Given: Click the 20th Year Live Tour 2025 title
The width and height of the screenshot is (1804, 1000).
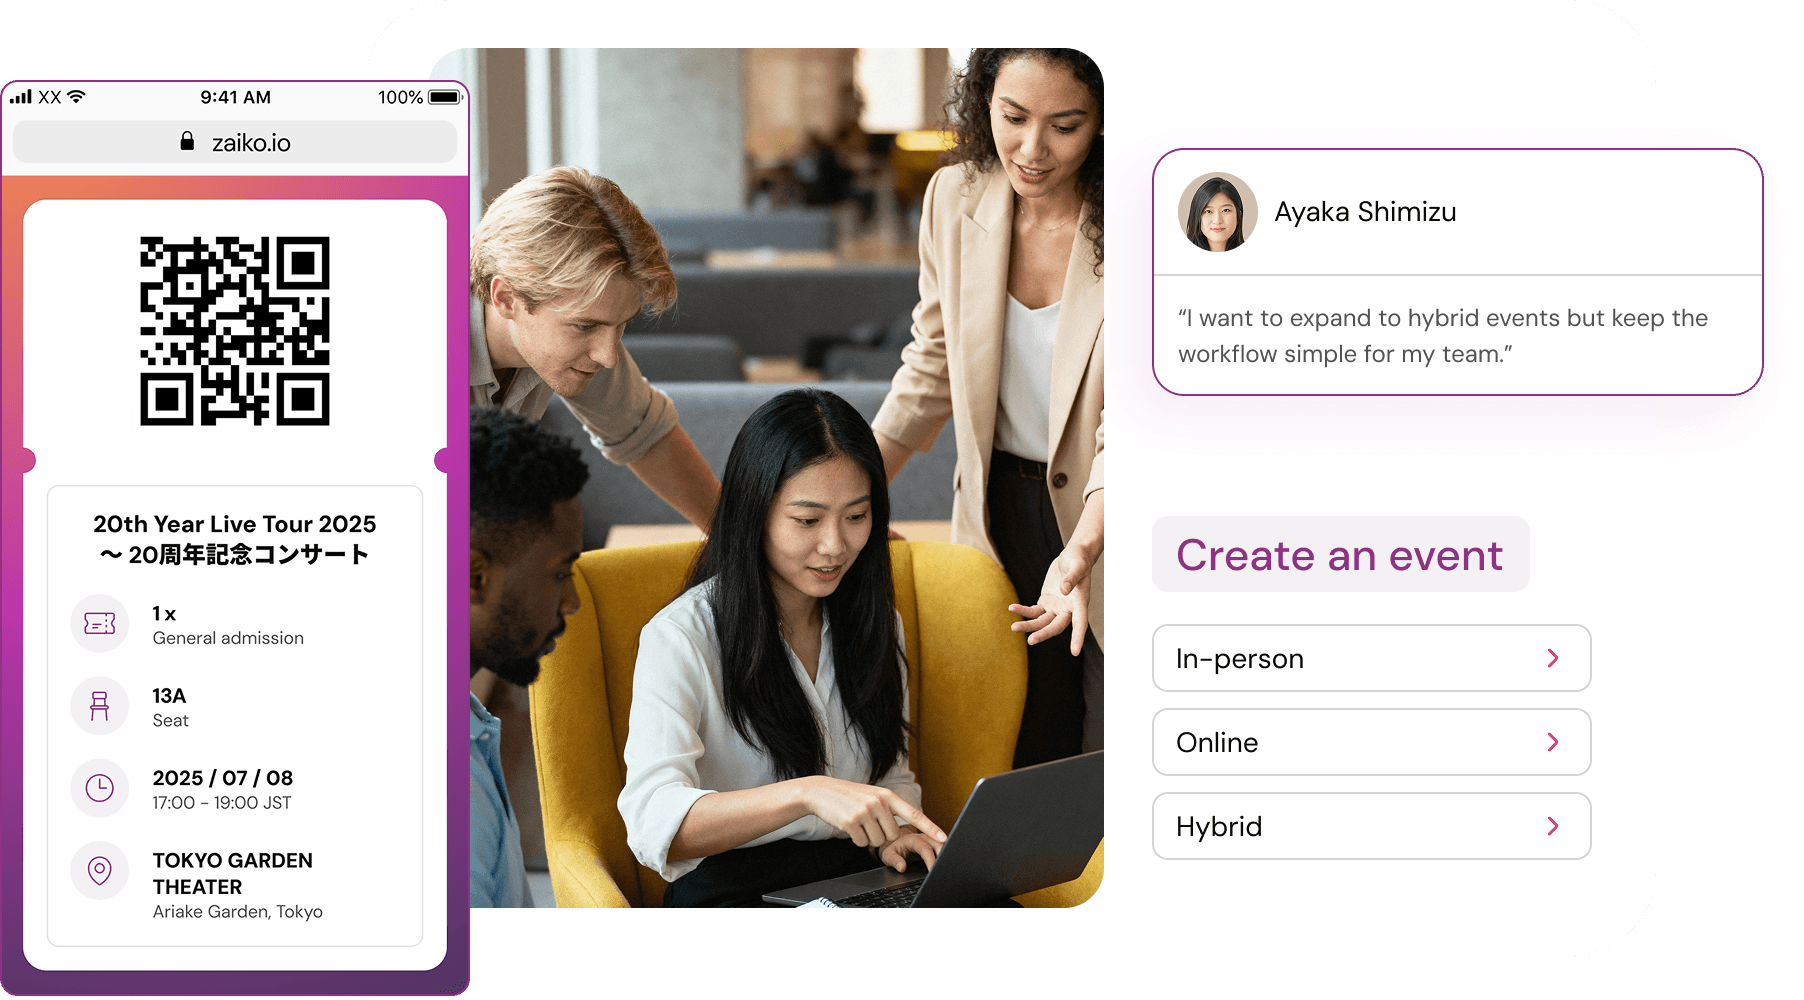Looking at the screenshot, I should [235, 524].
